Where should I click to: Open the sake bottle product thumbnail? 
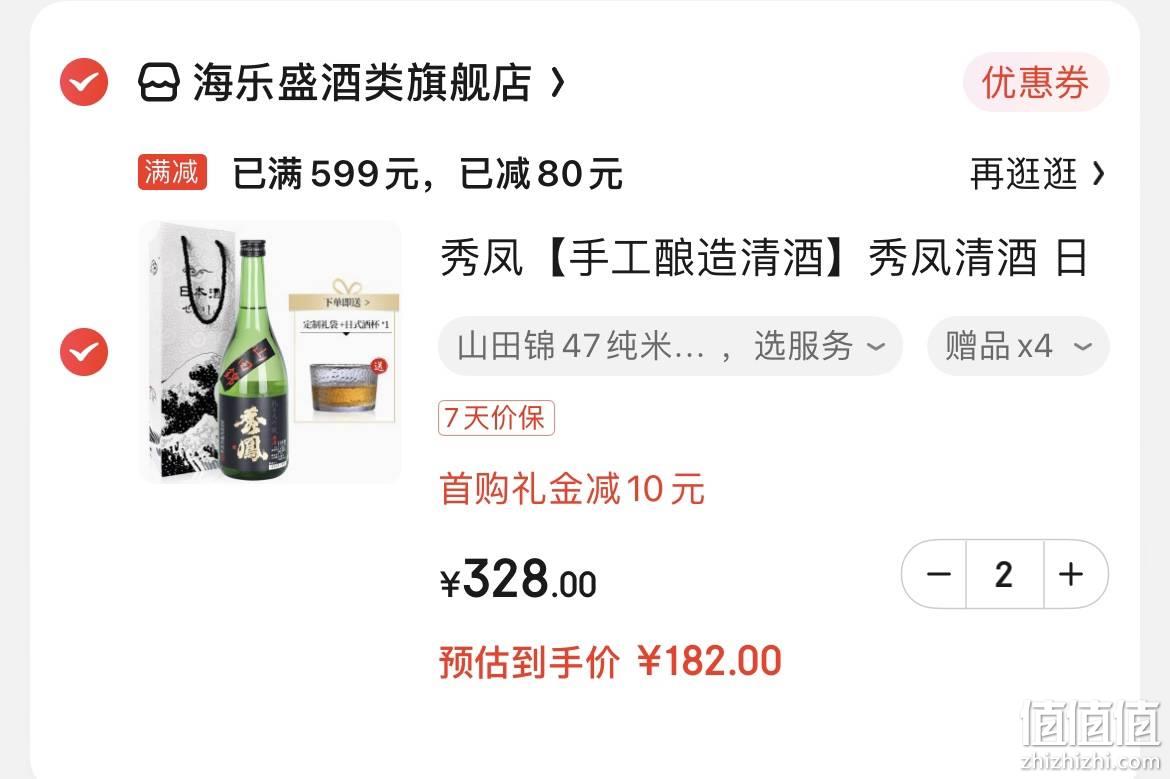click(270, 351)
